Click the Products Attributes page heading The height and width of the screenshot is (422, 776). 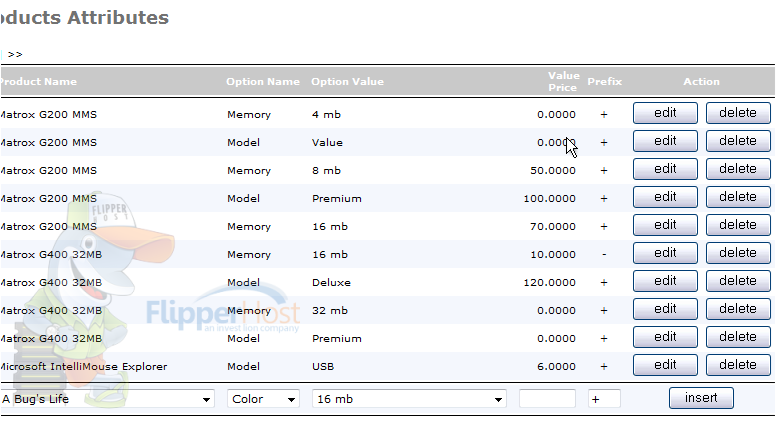pyautogui.click(x=84, y=18)
